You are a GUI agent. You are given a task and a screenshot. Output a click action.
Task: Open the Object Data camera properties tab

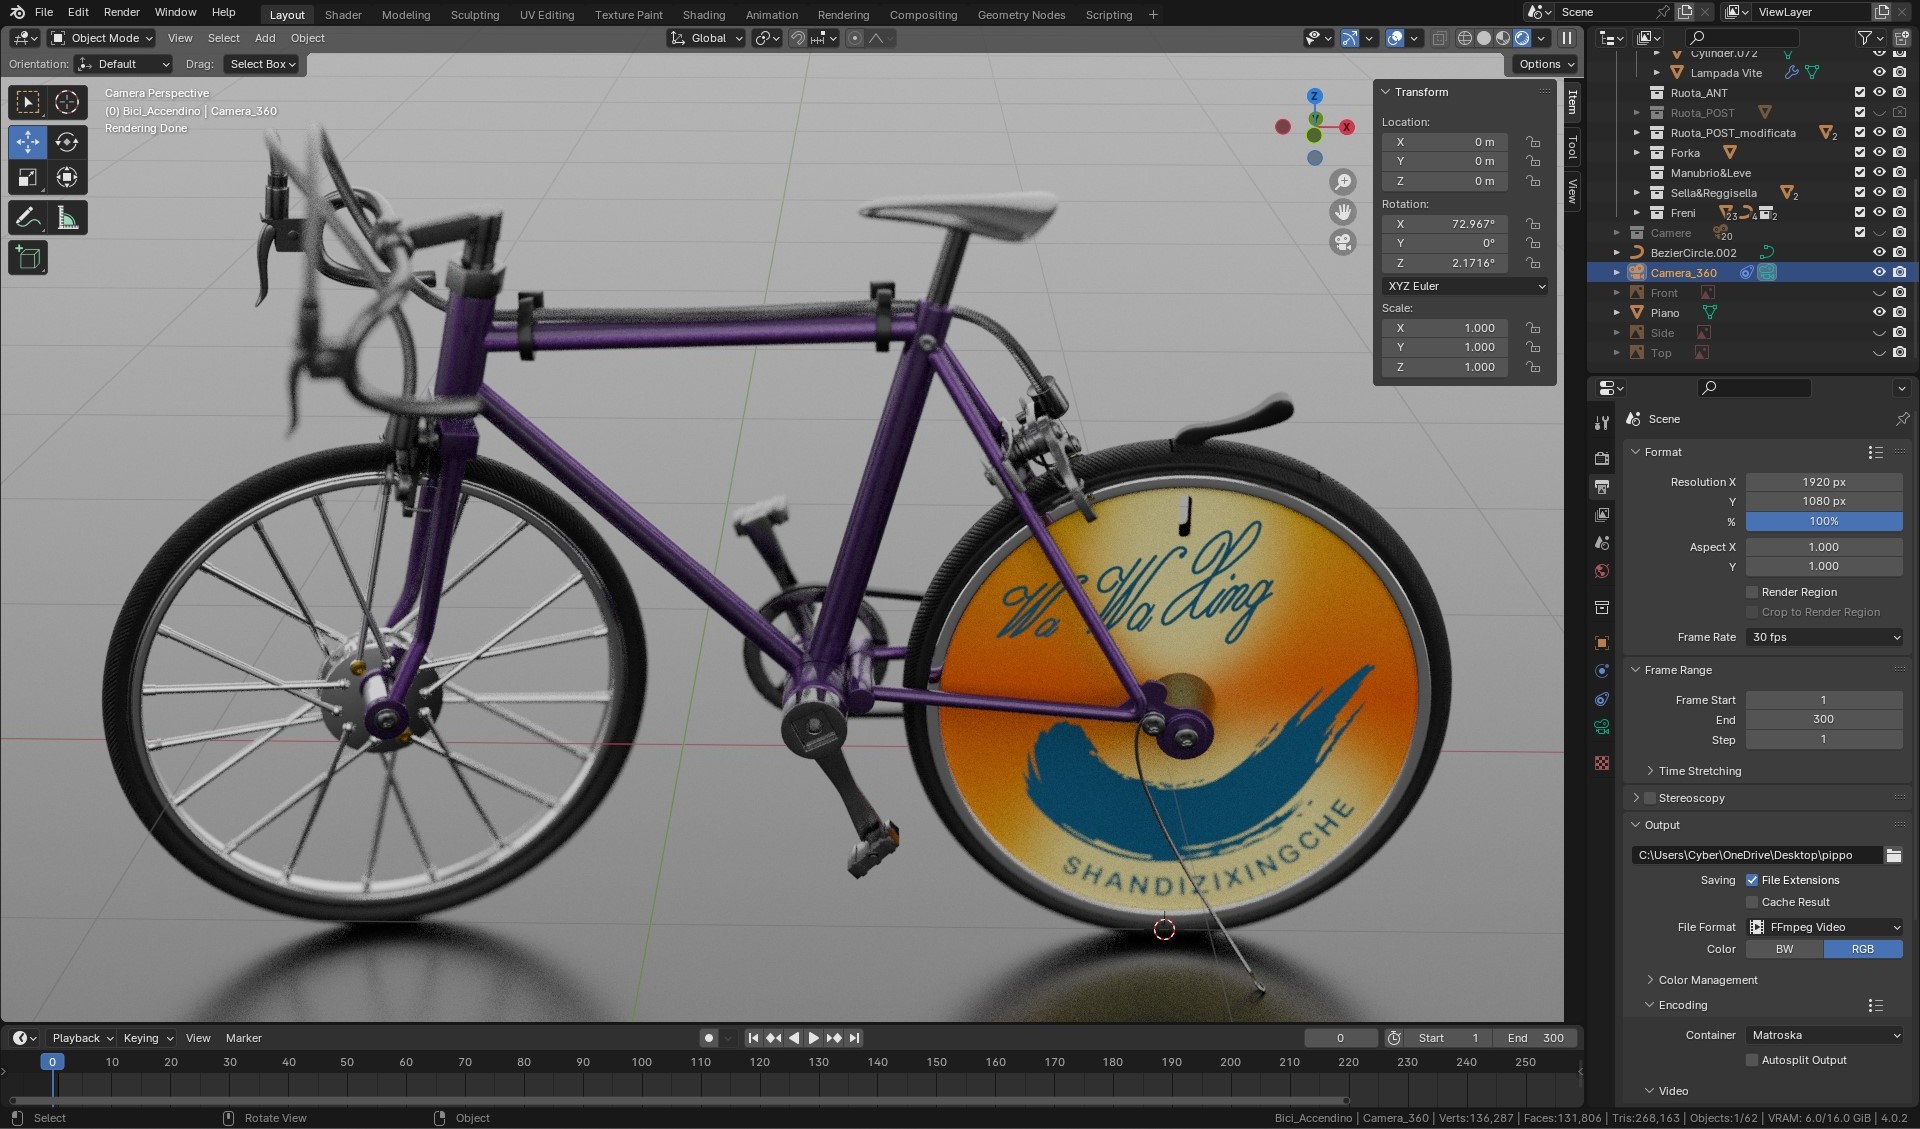pos(1601,727)
